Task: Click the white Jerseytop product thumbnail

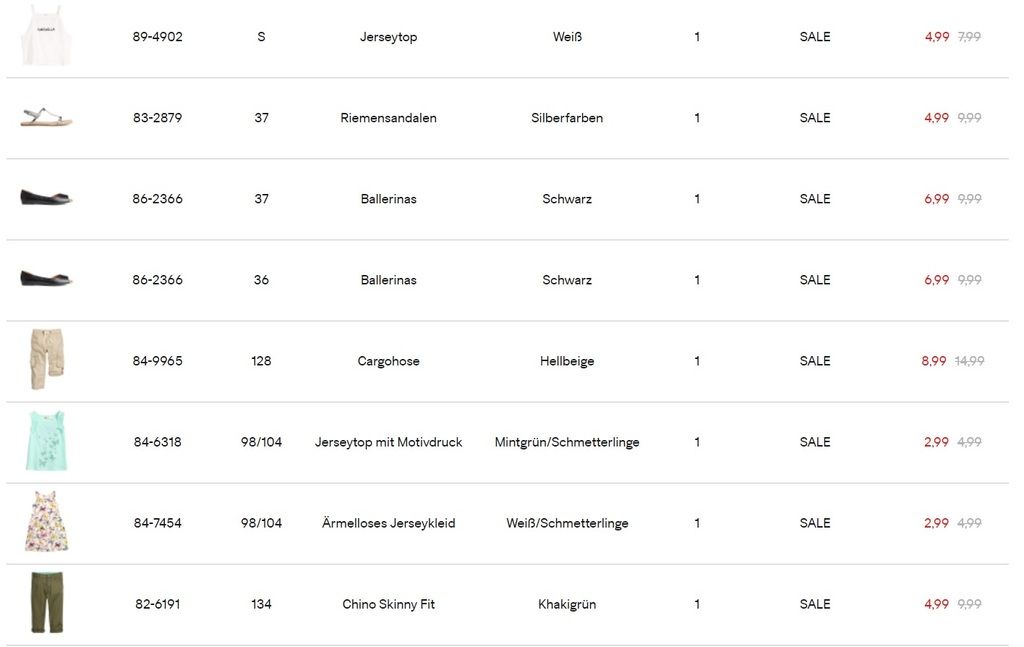Action: point(46,35)
